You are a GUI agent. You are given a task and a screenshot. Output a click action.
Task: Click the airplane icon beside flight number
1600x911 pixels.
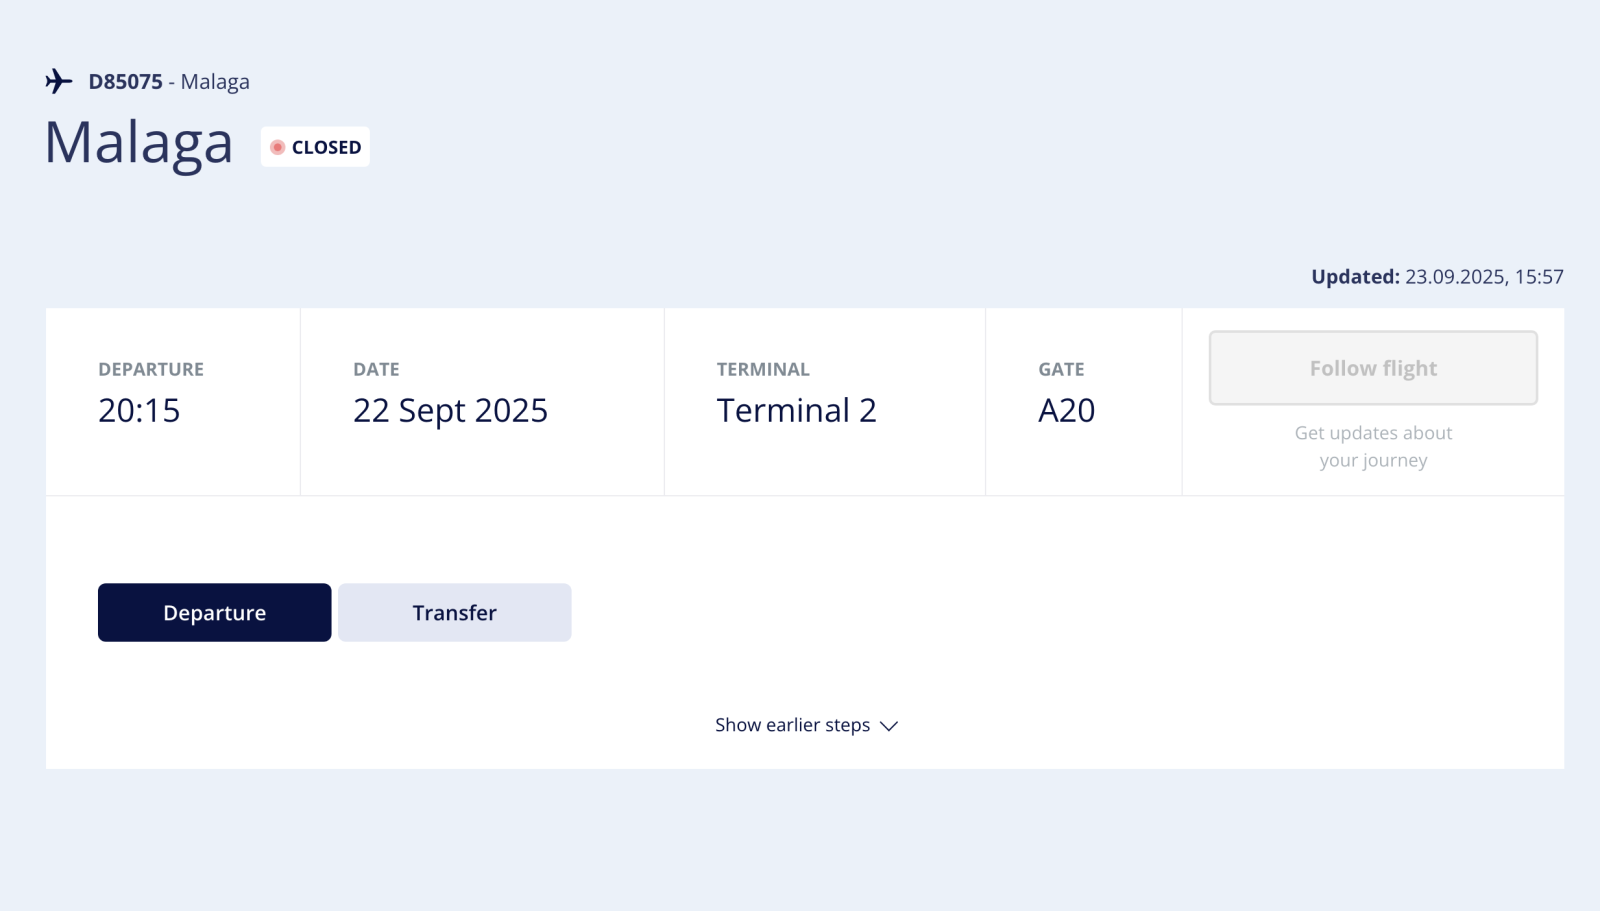point(59,81)
